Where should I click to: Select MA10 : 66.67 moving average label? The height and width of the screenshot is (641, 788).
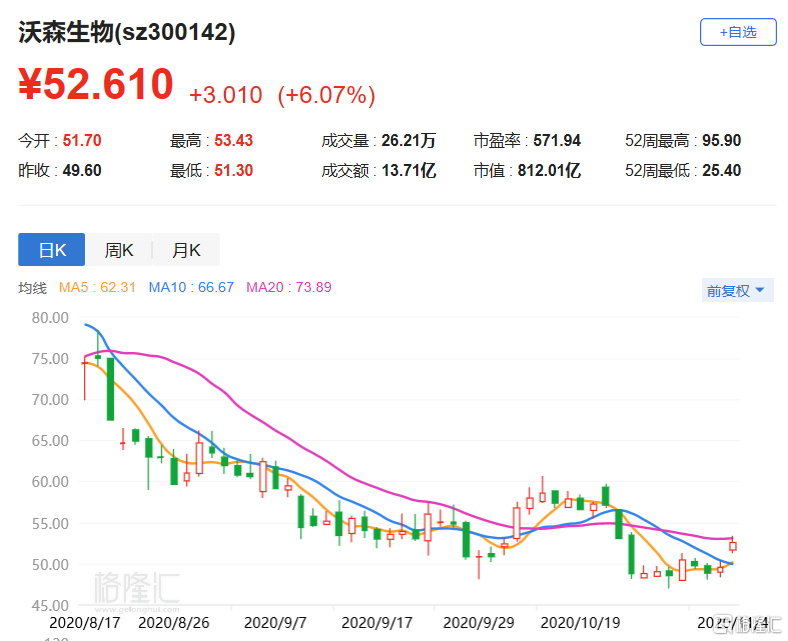[191, 287]
